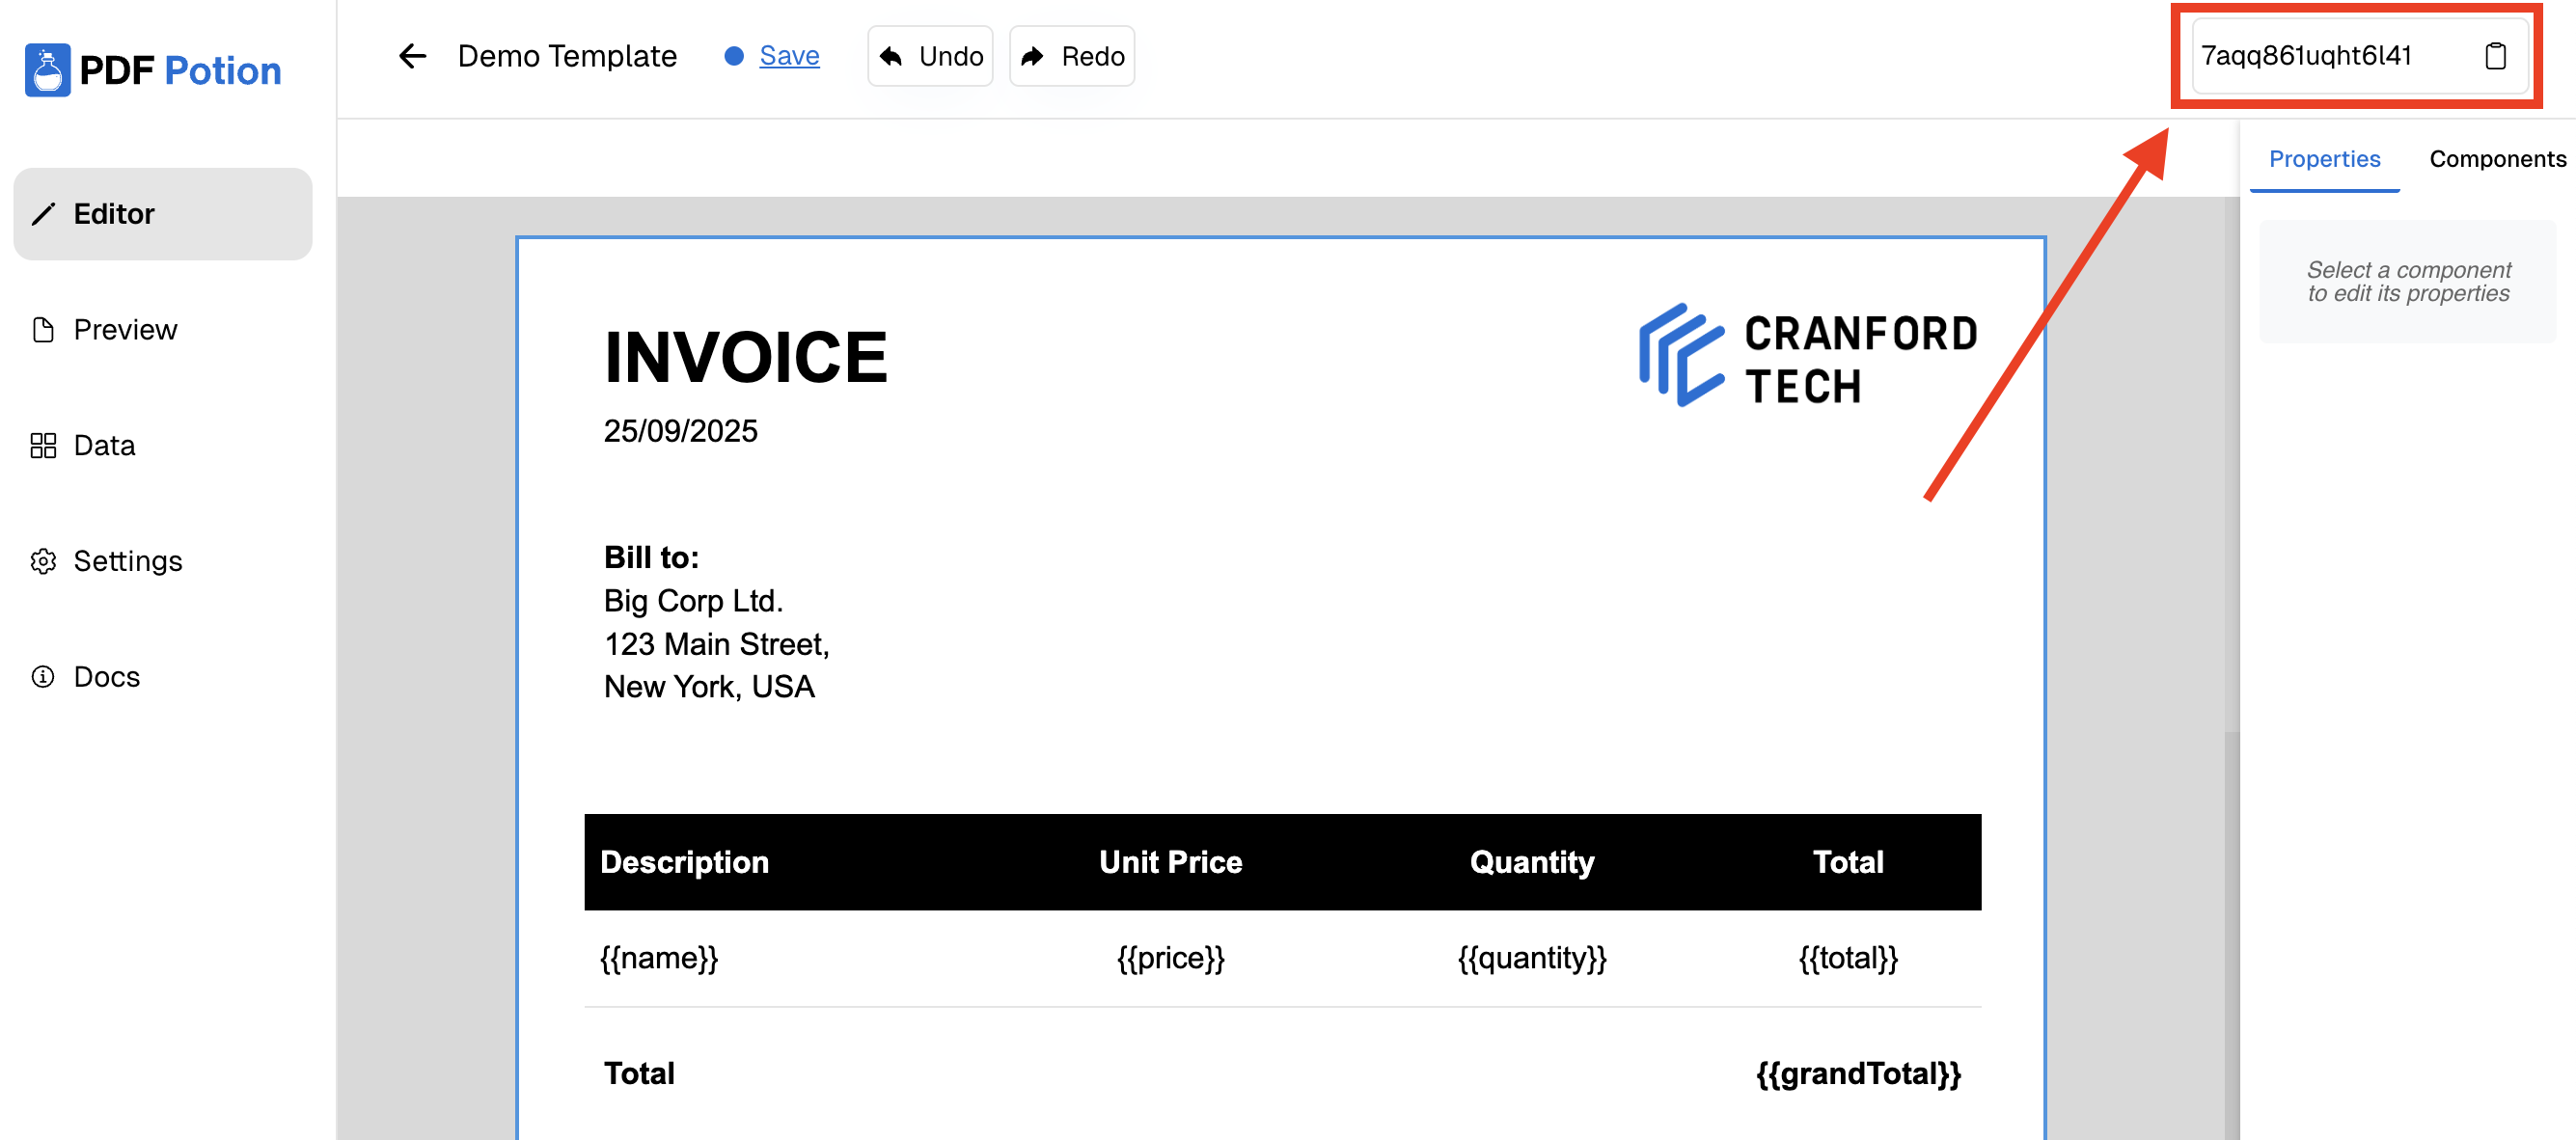
Task: Click the Description table header cell
Action: coord(684,862)
